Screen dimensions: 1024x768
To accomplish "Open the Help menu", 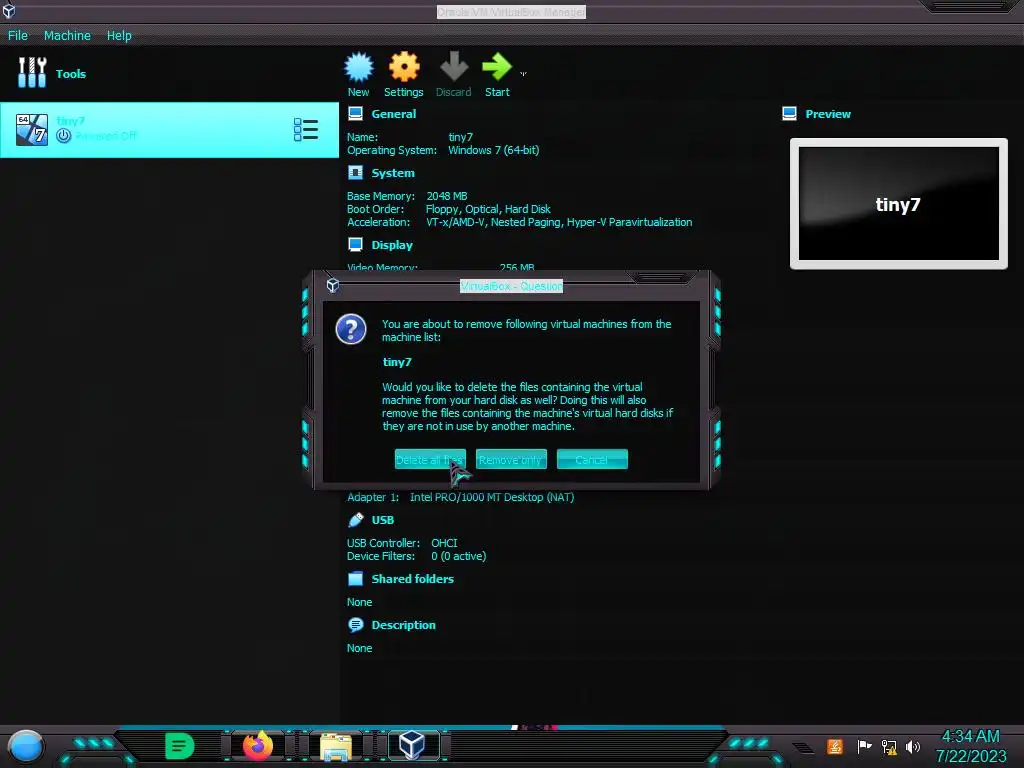I will click(119, 35).
